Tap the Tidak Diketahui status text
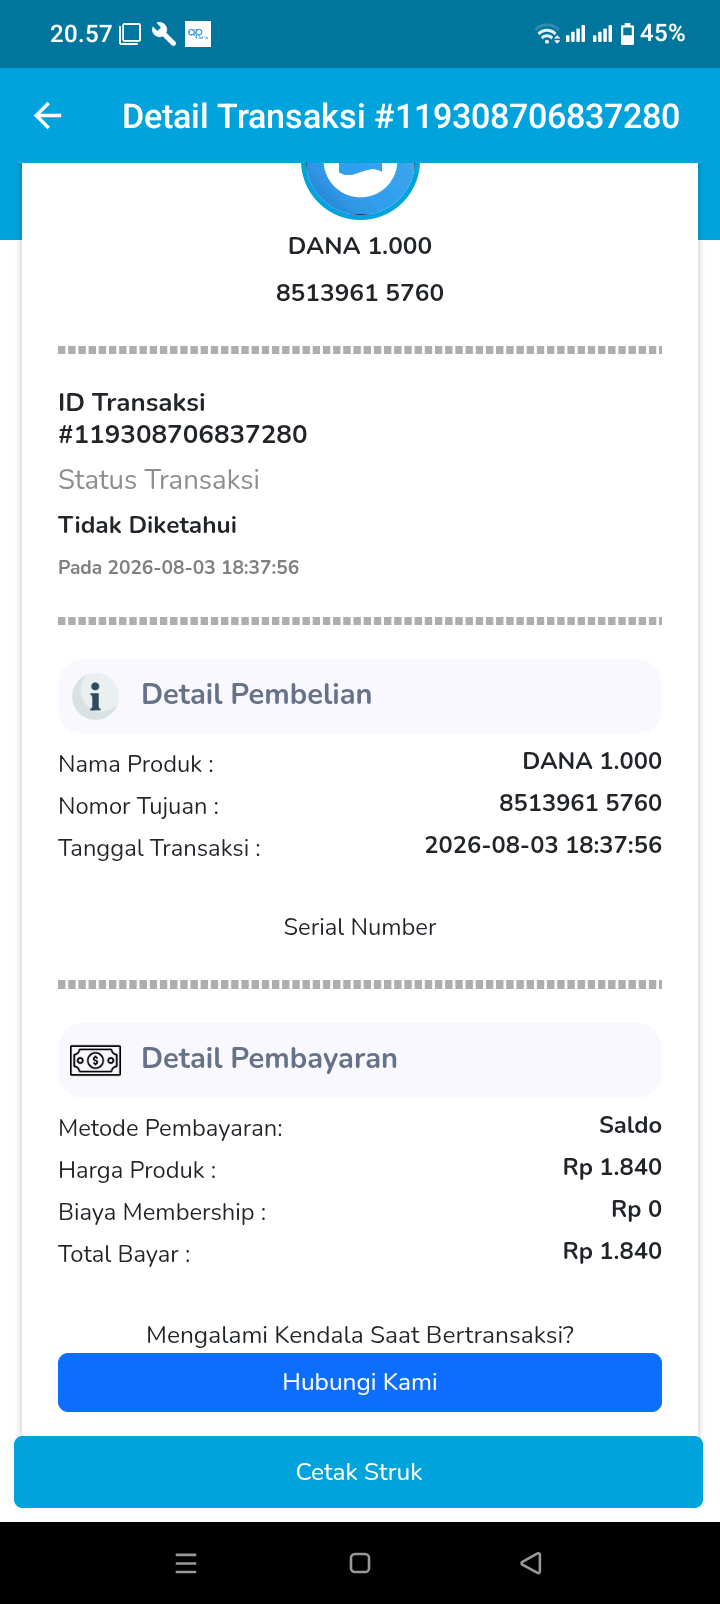 click(147, 525)
